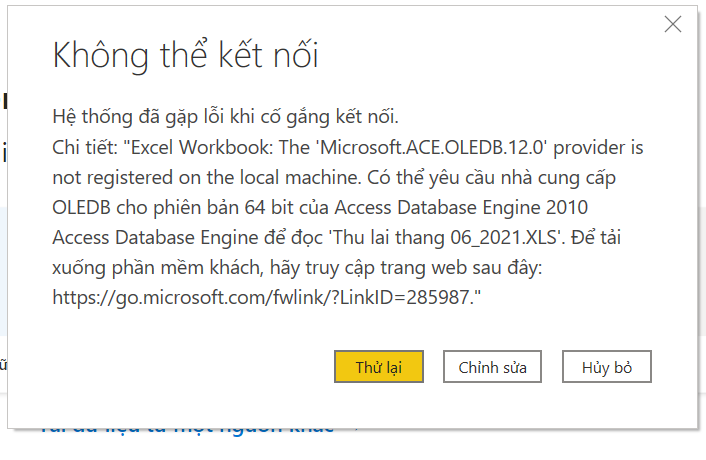The width and height of the screenshot is (706, 460).
Task: Click 'hãy truy cập trang web sau đây' text
Action: (406, 268)
